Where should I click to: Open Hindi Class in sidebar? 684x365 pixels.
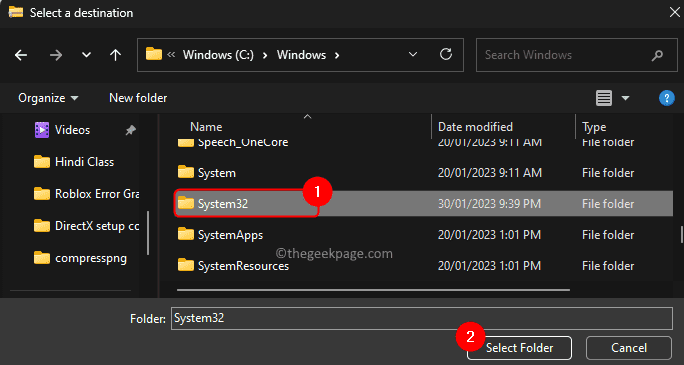click(74, 162)
